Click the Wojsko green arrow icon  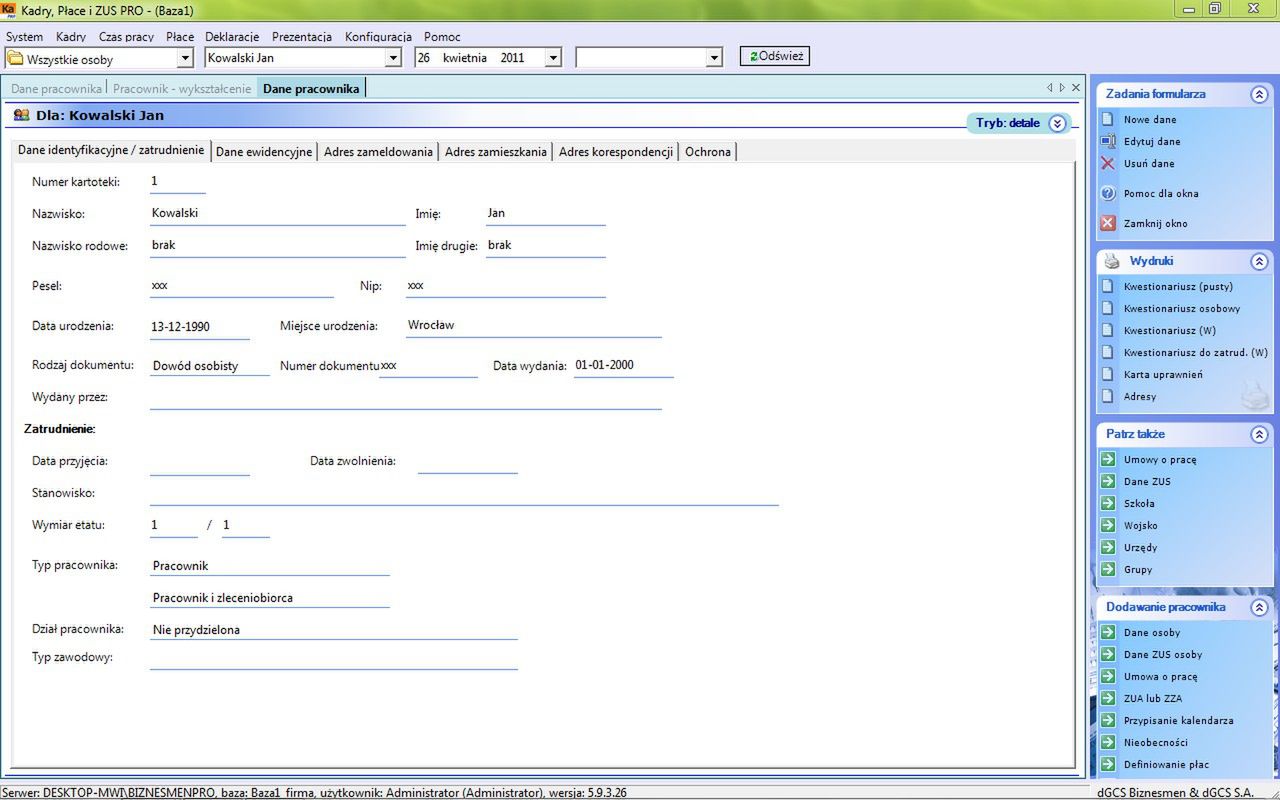pyautogui.click(x=1108, y=525)
